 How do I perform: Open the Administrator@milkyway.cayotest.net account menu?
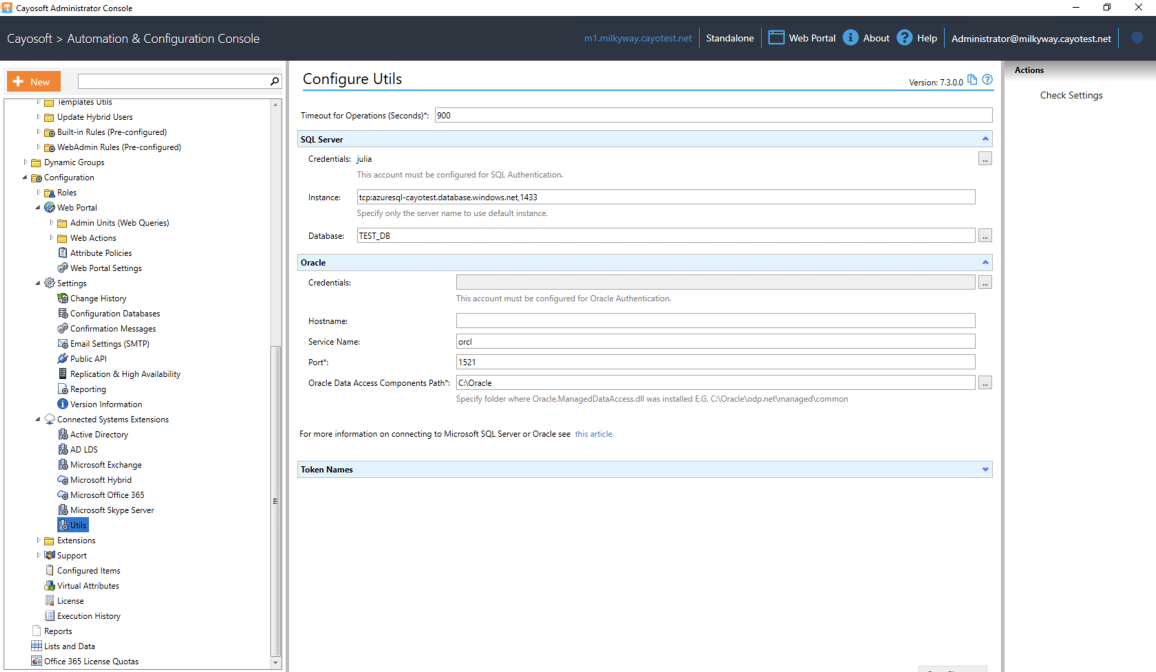point(1031,38)
